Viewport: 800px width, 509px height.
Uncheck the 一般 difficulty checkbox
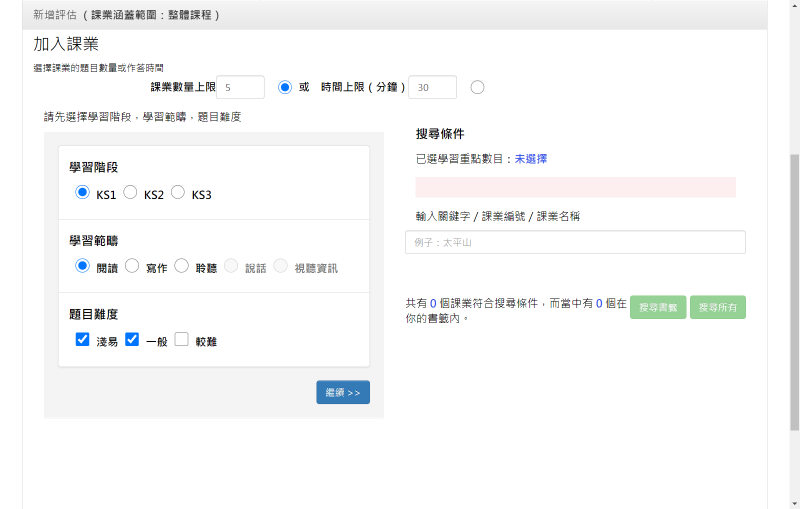click(x=132, y=340)
